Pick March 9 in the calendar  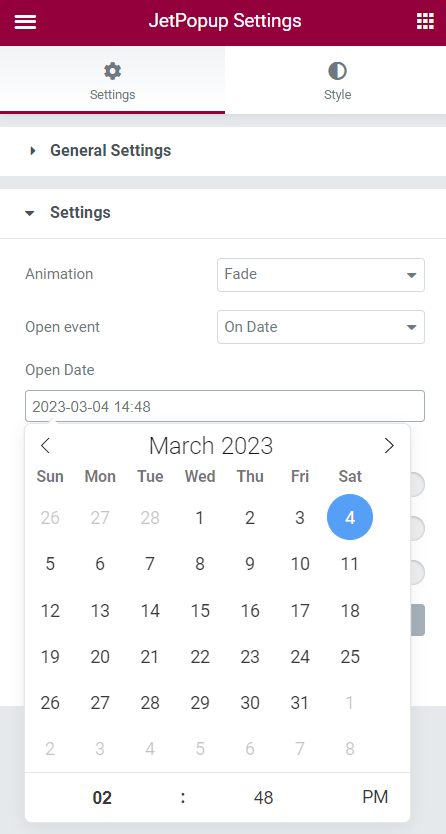(250, 564)
